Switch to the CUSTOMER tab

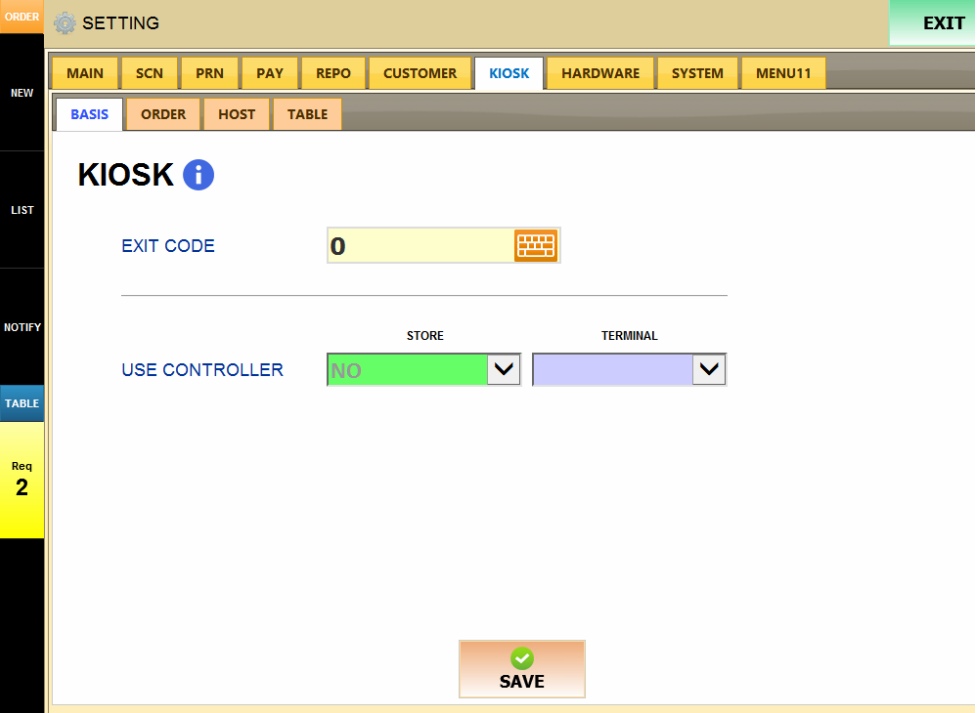coord(419,73)
